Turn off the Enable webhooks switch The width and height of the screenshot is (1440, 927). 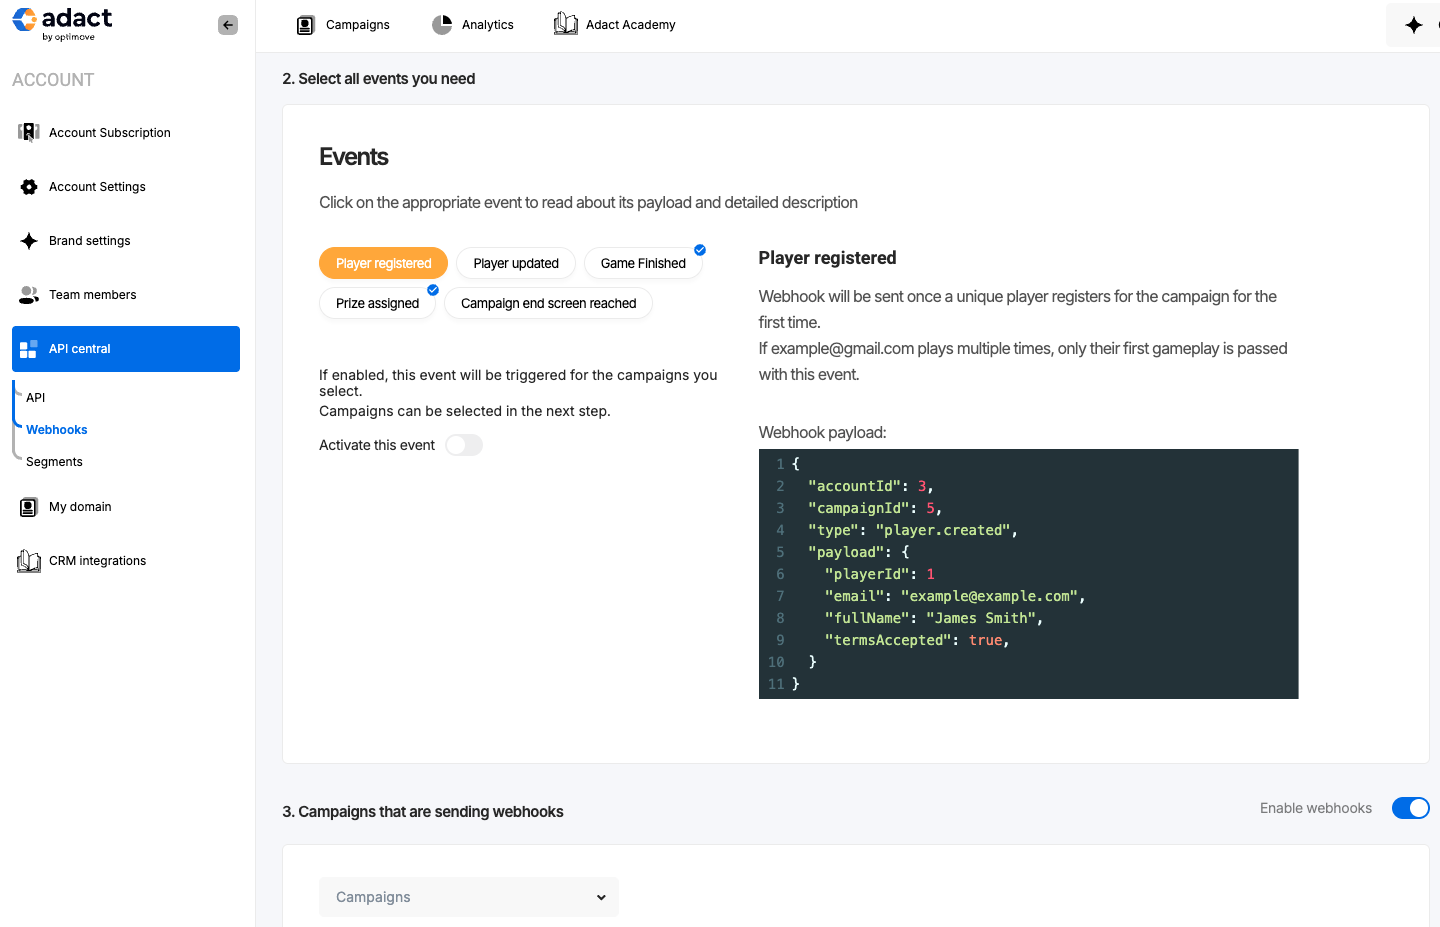pyautogui.click(x=1411, y=808)
